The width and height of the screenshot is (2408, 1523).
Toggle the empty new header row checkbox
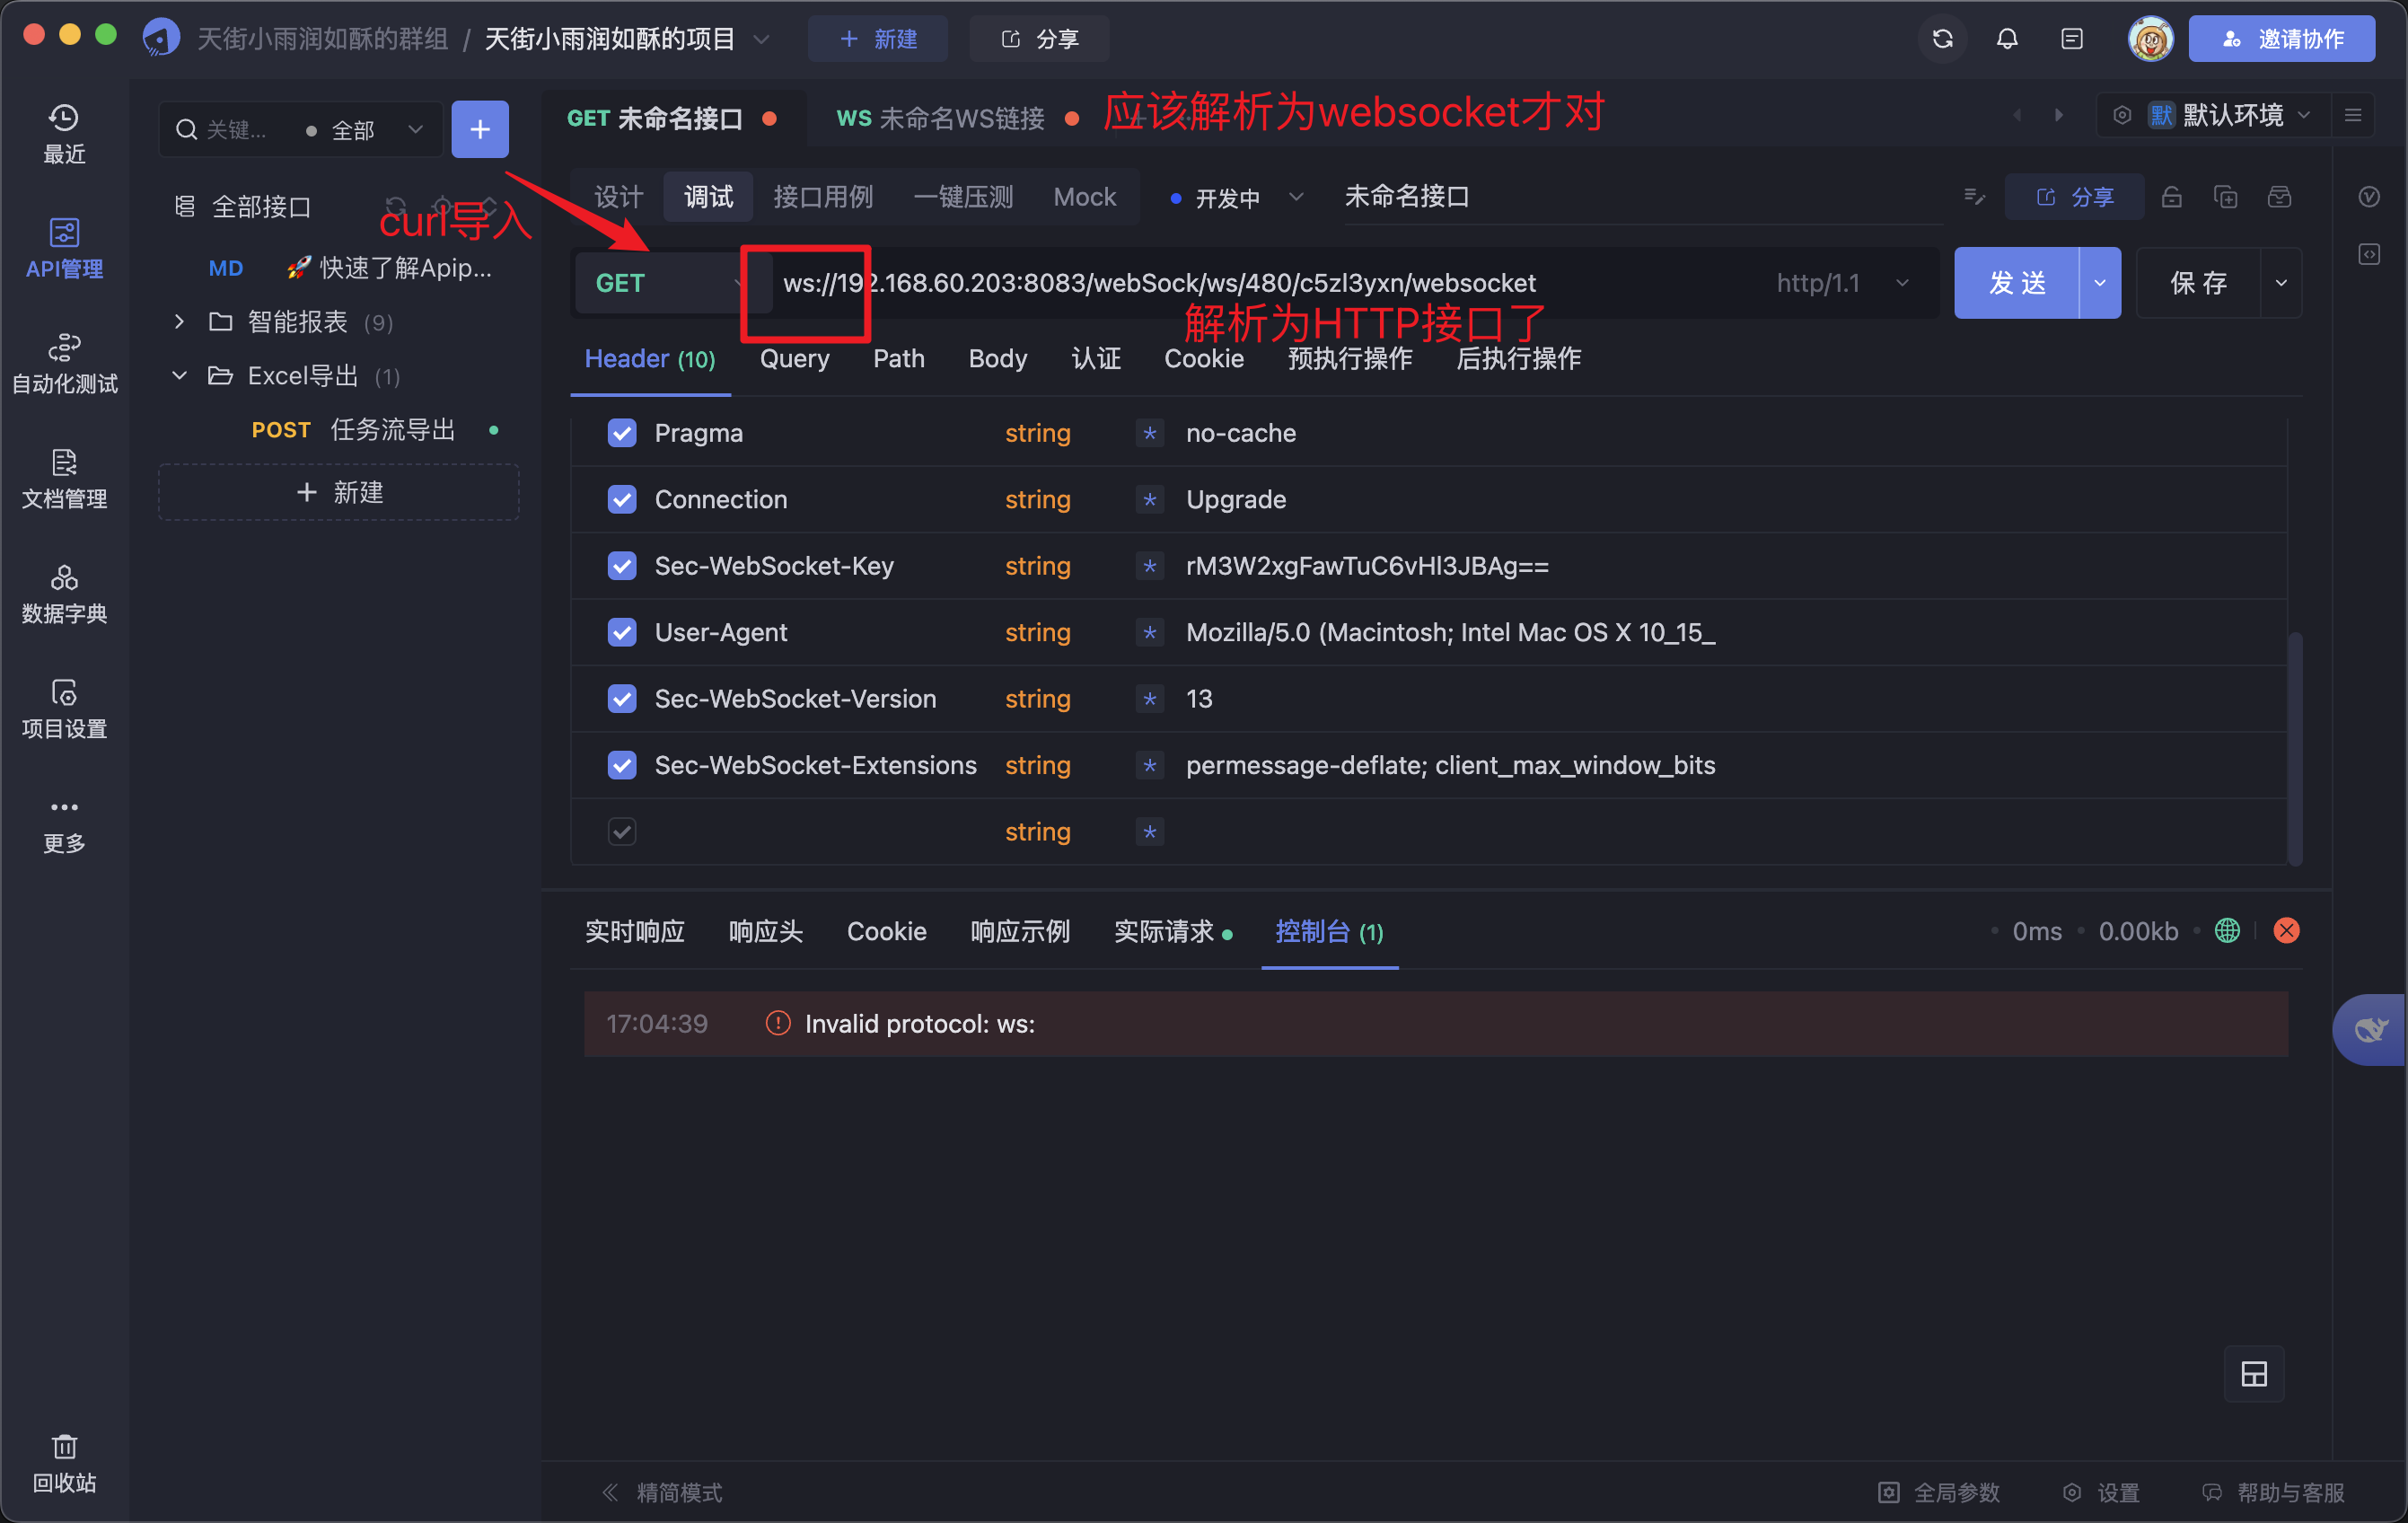point(622,831)
